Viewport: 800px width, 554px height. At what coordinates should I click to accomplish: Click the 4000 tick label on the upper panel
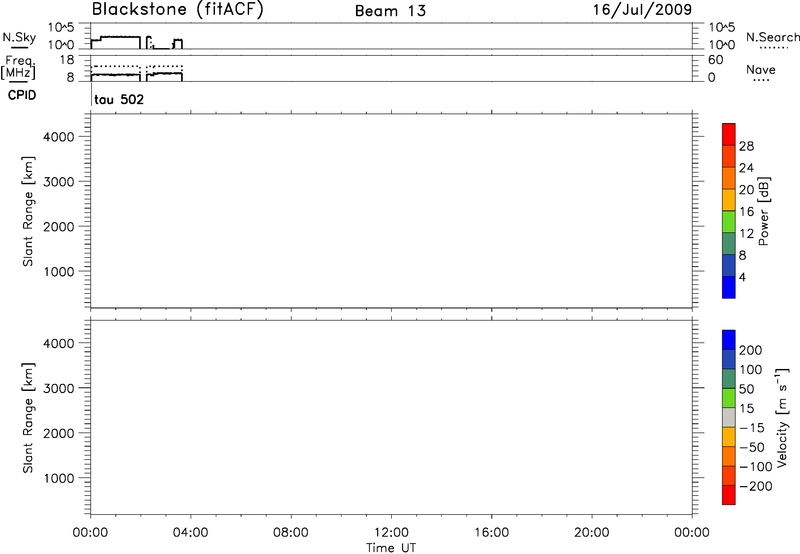[x=59, y=137]
